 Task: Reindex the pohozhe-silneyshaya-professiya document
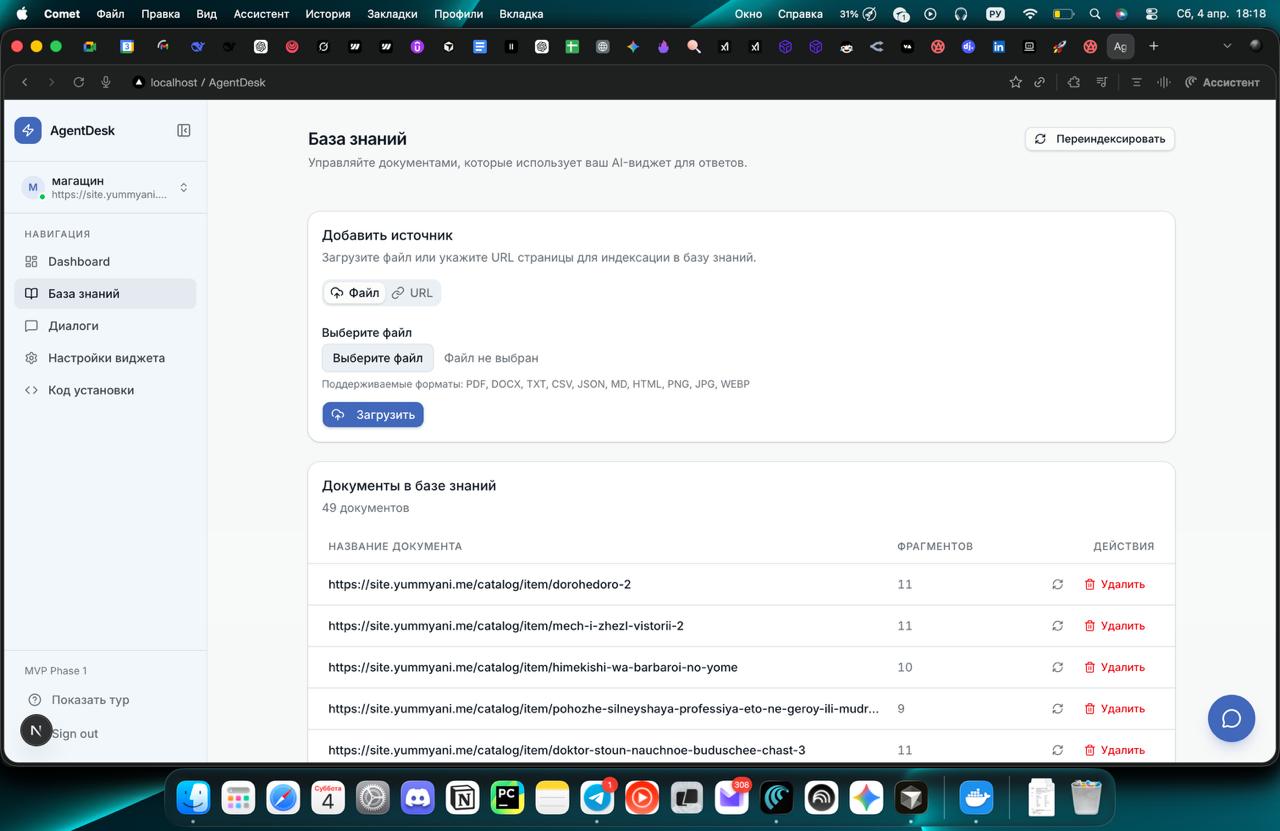[1057, 709]
